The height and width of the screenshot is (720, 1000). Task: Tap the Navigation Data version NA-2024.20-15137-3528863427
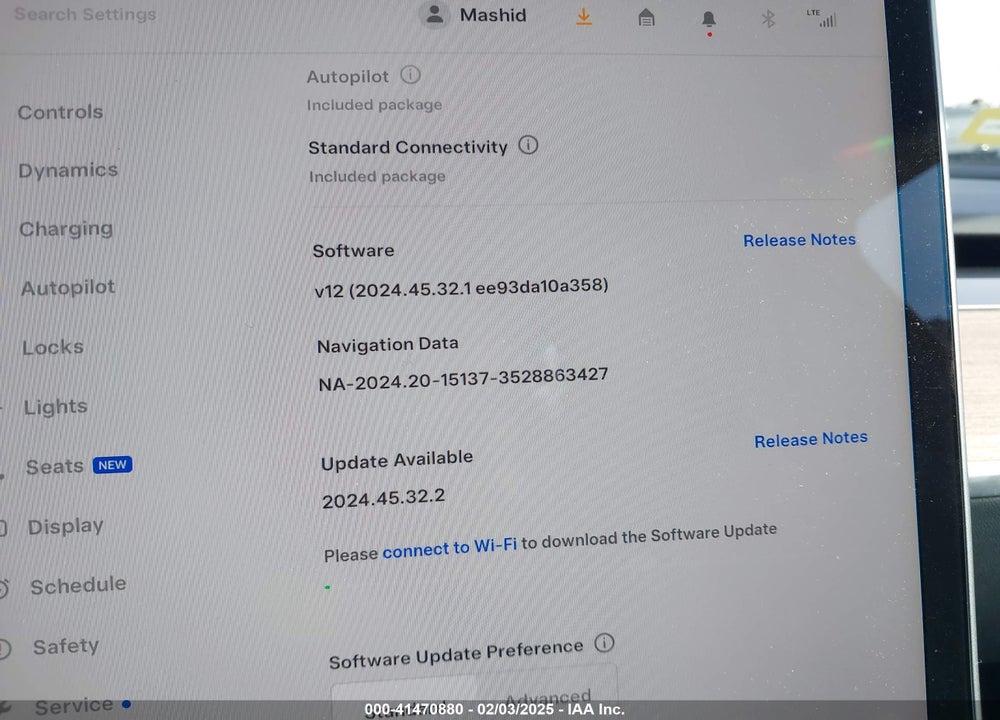[x=463, y=379]
